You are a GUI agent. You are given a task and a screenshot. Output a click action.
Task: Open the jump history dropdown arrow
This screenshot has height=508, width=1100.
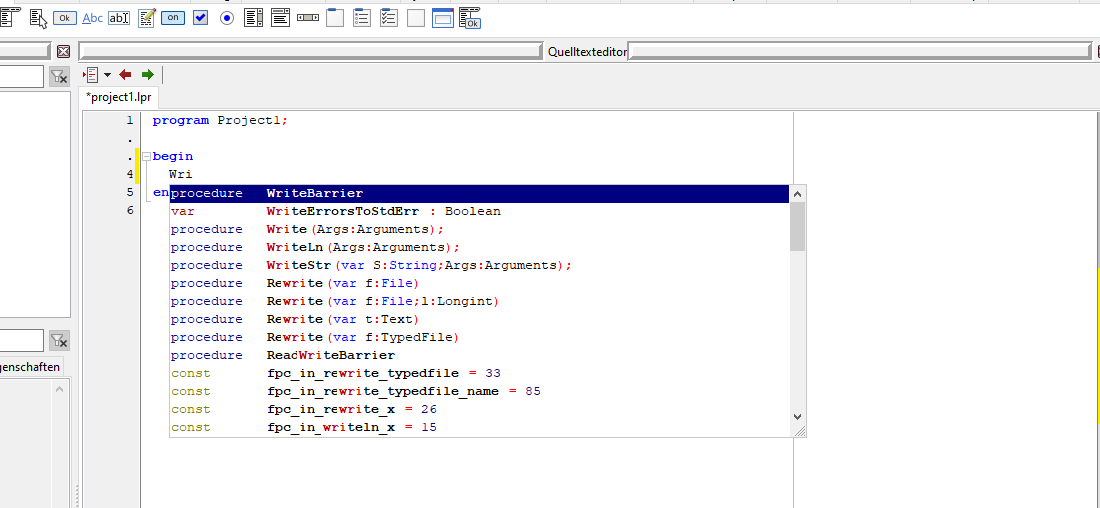click(x=107, y=74)
